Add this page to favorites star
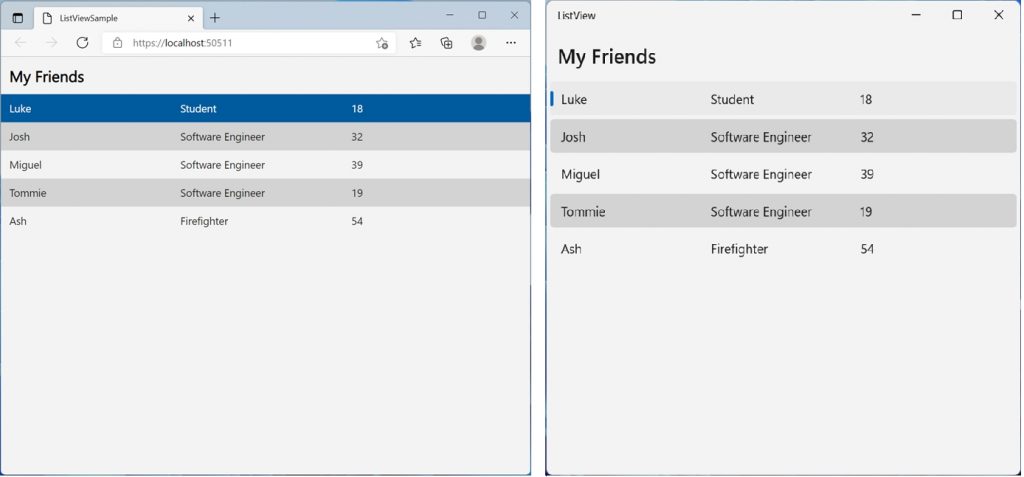 pos(382,43)
